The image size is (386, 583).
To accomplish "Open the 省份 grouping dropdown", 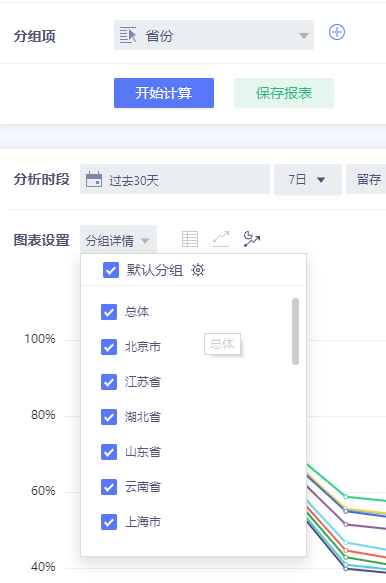I will click(x=214, y=35).
